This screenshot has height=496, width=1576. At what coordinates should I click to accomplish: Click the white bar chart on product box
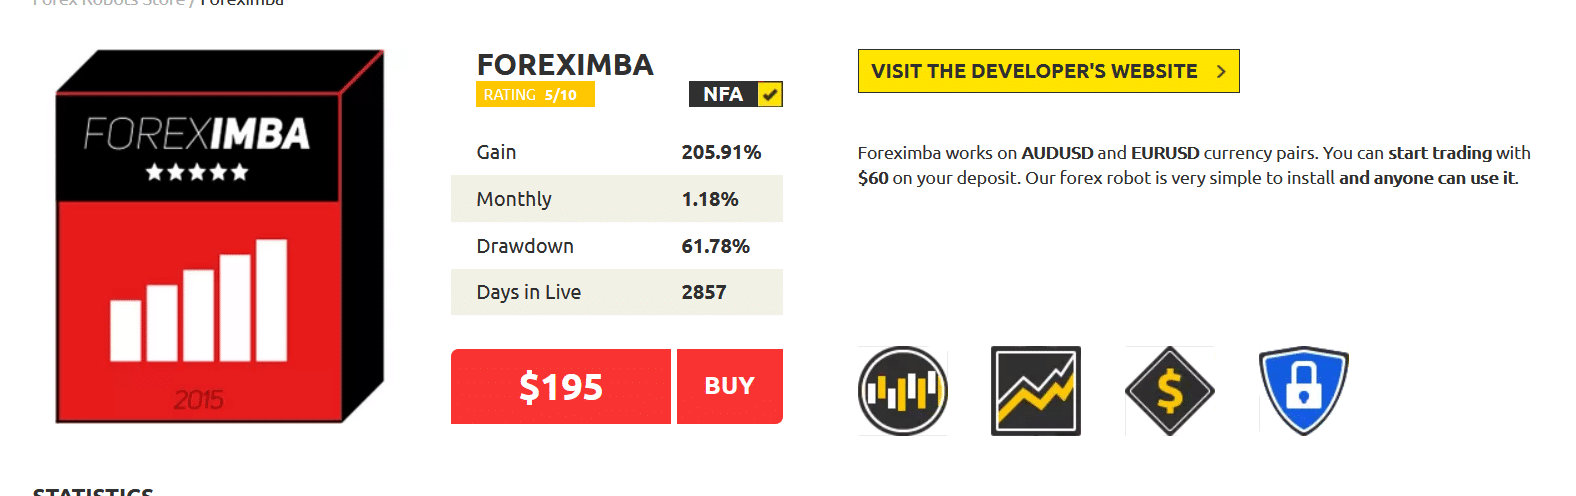pyautogui.click(x=198, y=300)
